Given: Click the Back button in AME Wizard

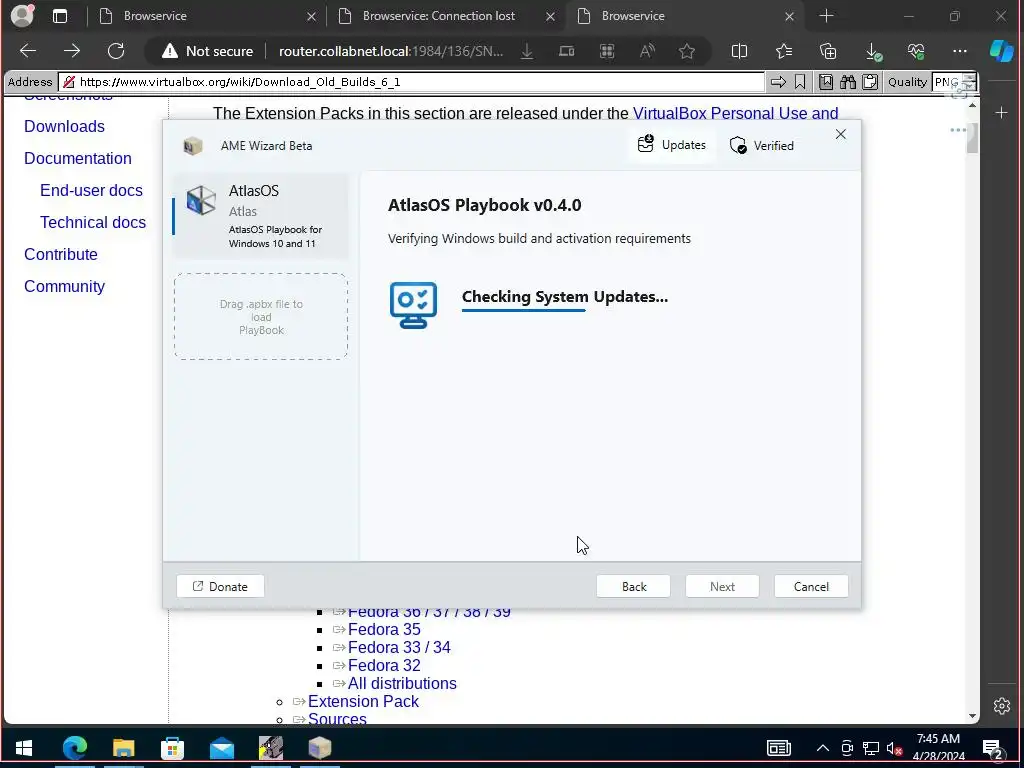Looking at the screenshot, I should pos(633,586).
